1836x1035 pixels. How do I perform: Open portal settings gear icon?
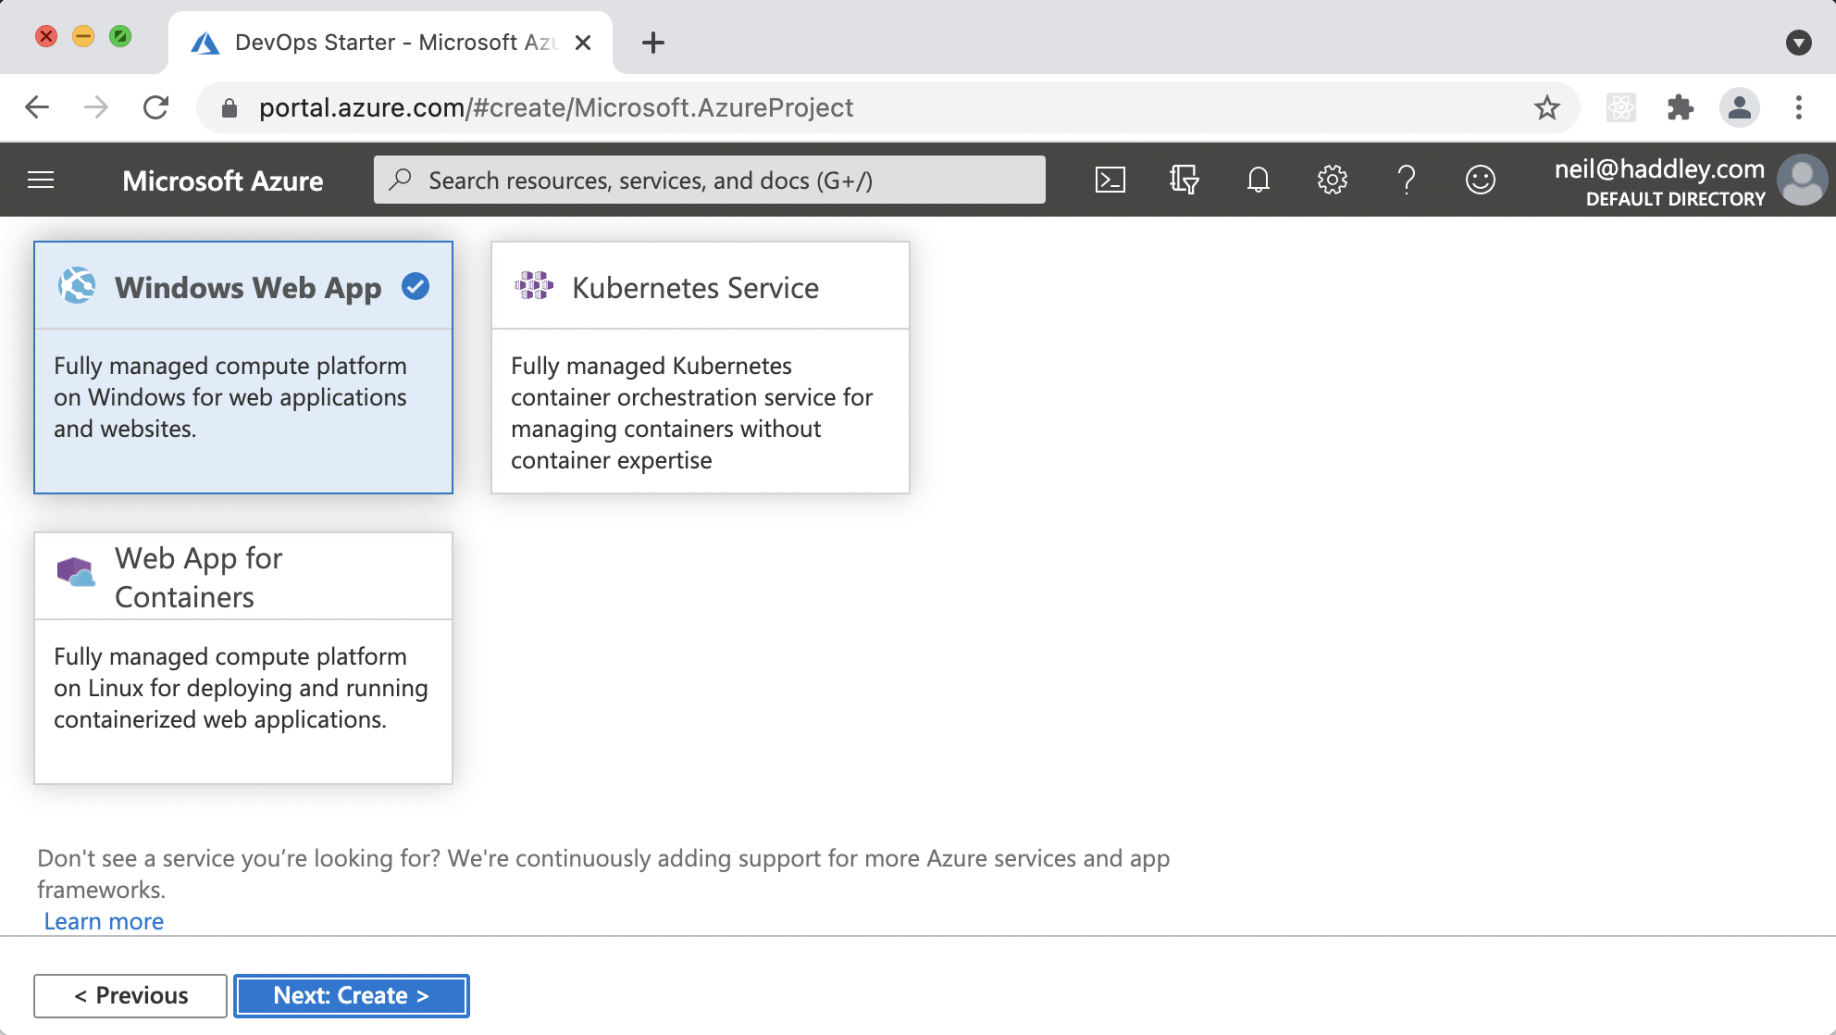1332,180
